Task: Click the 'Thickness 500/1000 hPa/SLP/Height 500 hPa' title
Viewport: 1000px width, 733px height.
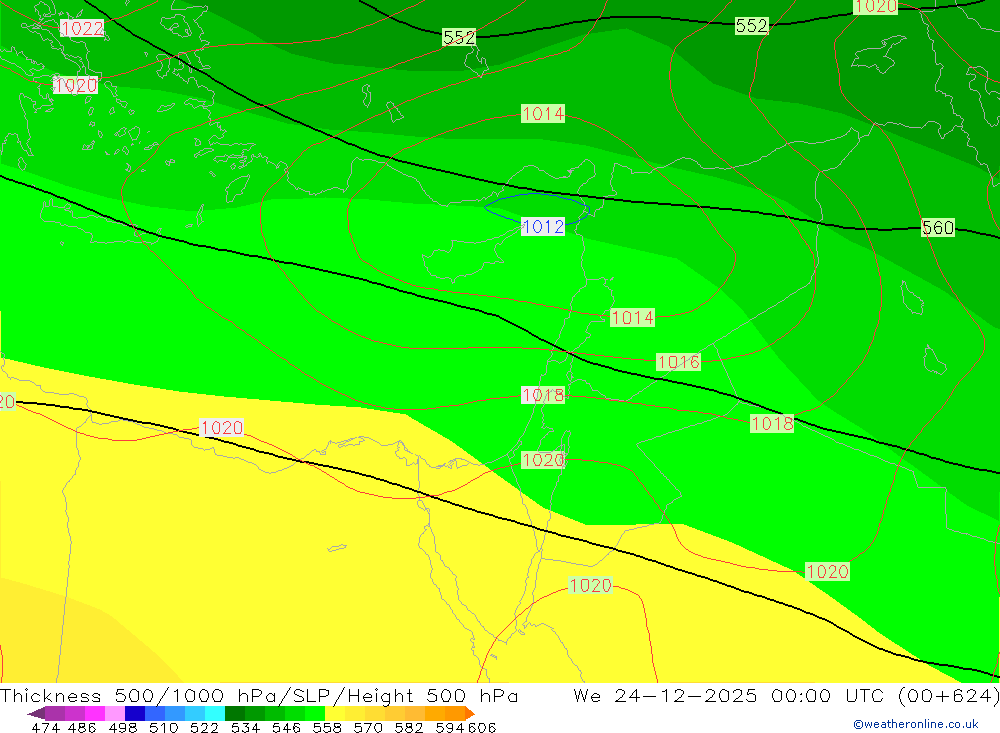Action: click(259, 695)
